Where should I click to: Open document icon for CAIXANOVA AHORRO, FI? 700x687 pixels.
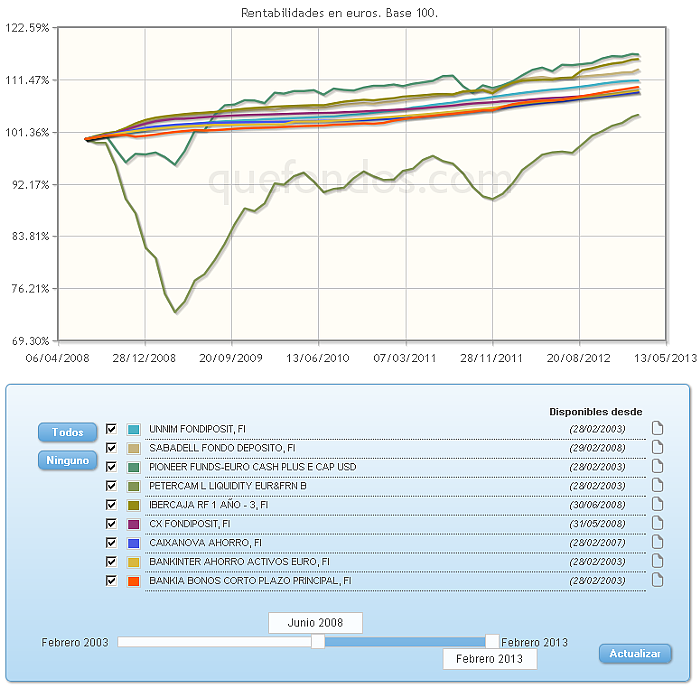pyautogui.click(x=657, y=542)
